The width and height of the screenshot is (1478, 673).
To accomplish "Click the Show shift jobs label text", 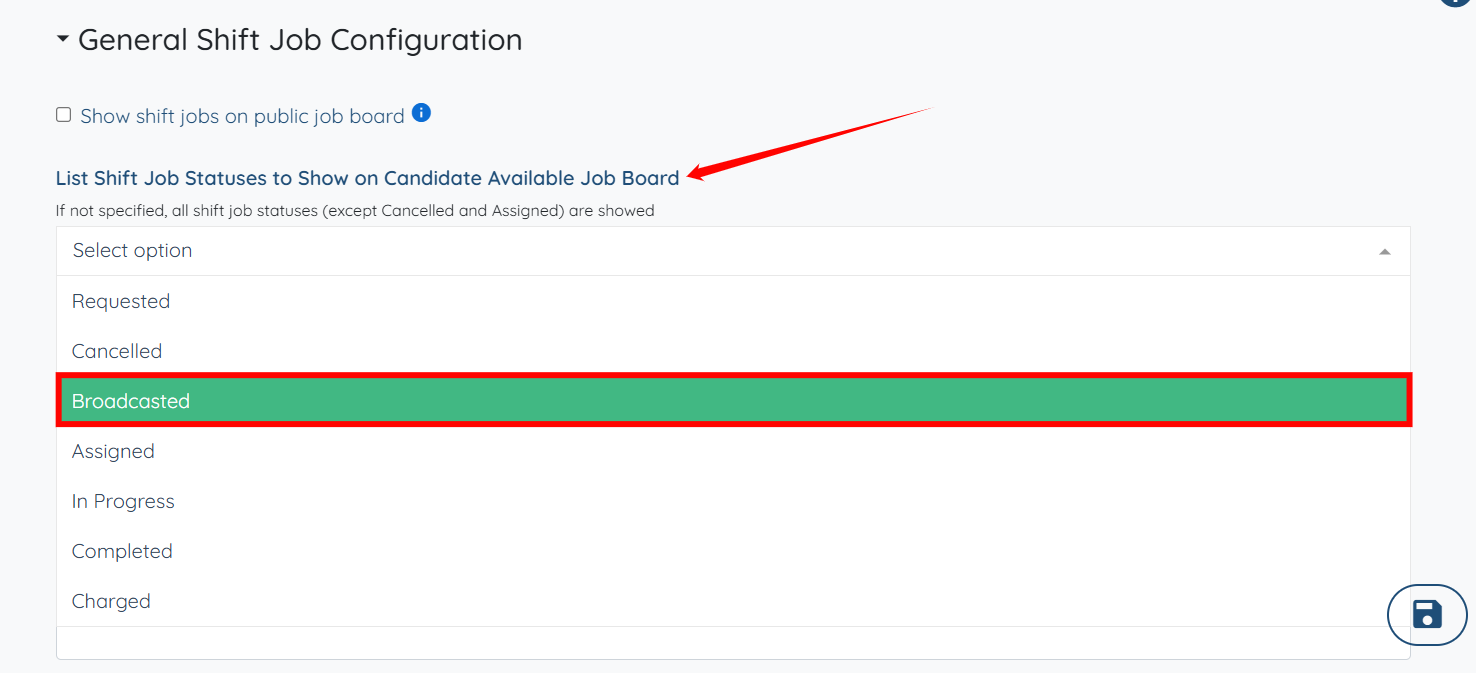I will [x=242, y=116].
